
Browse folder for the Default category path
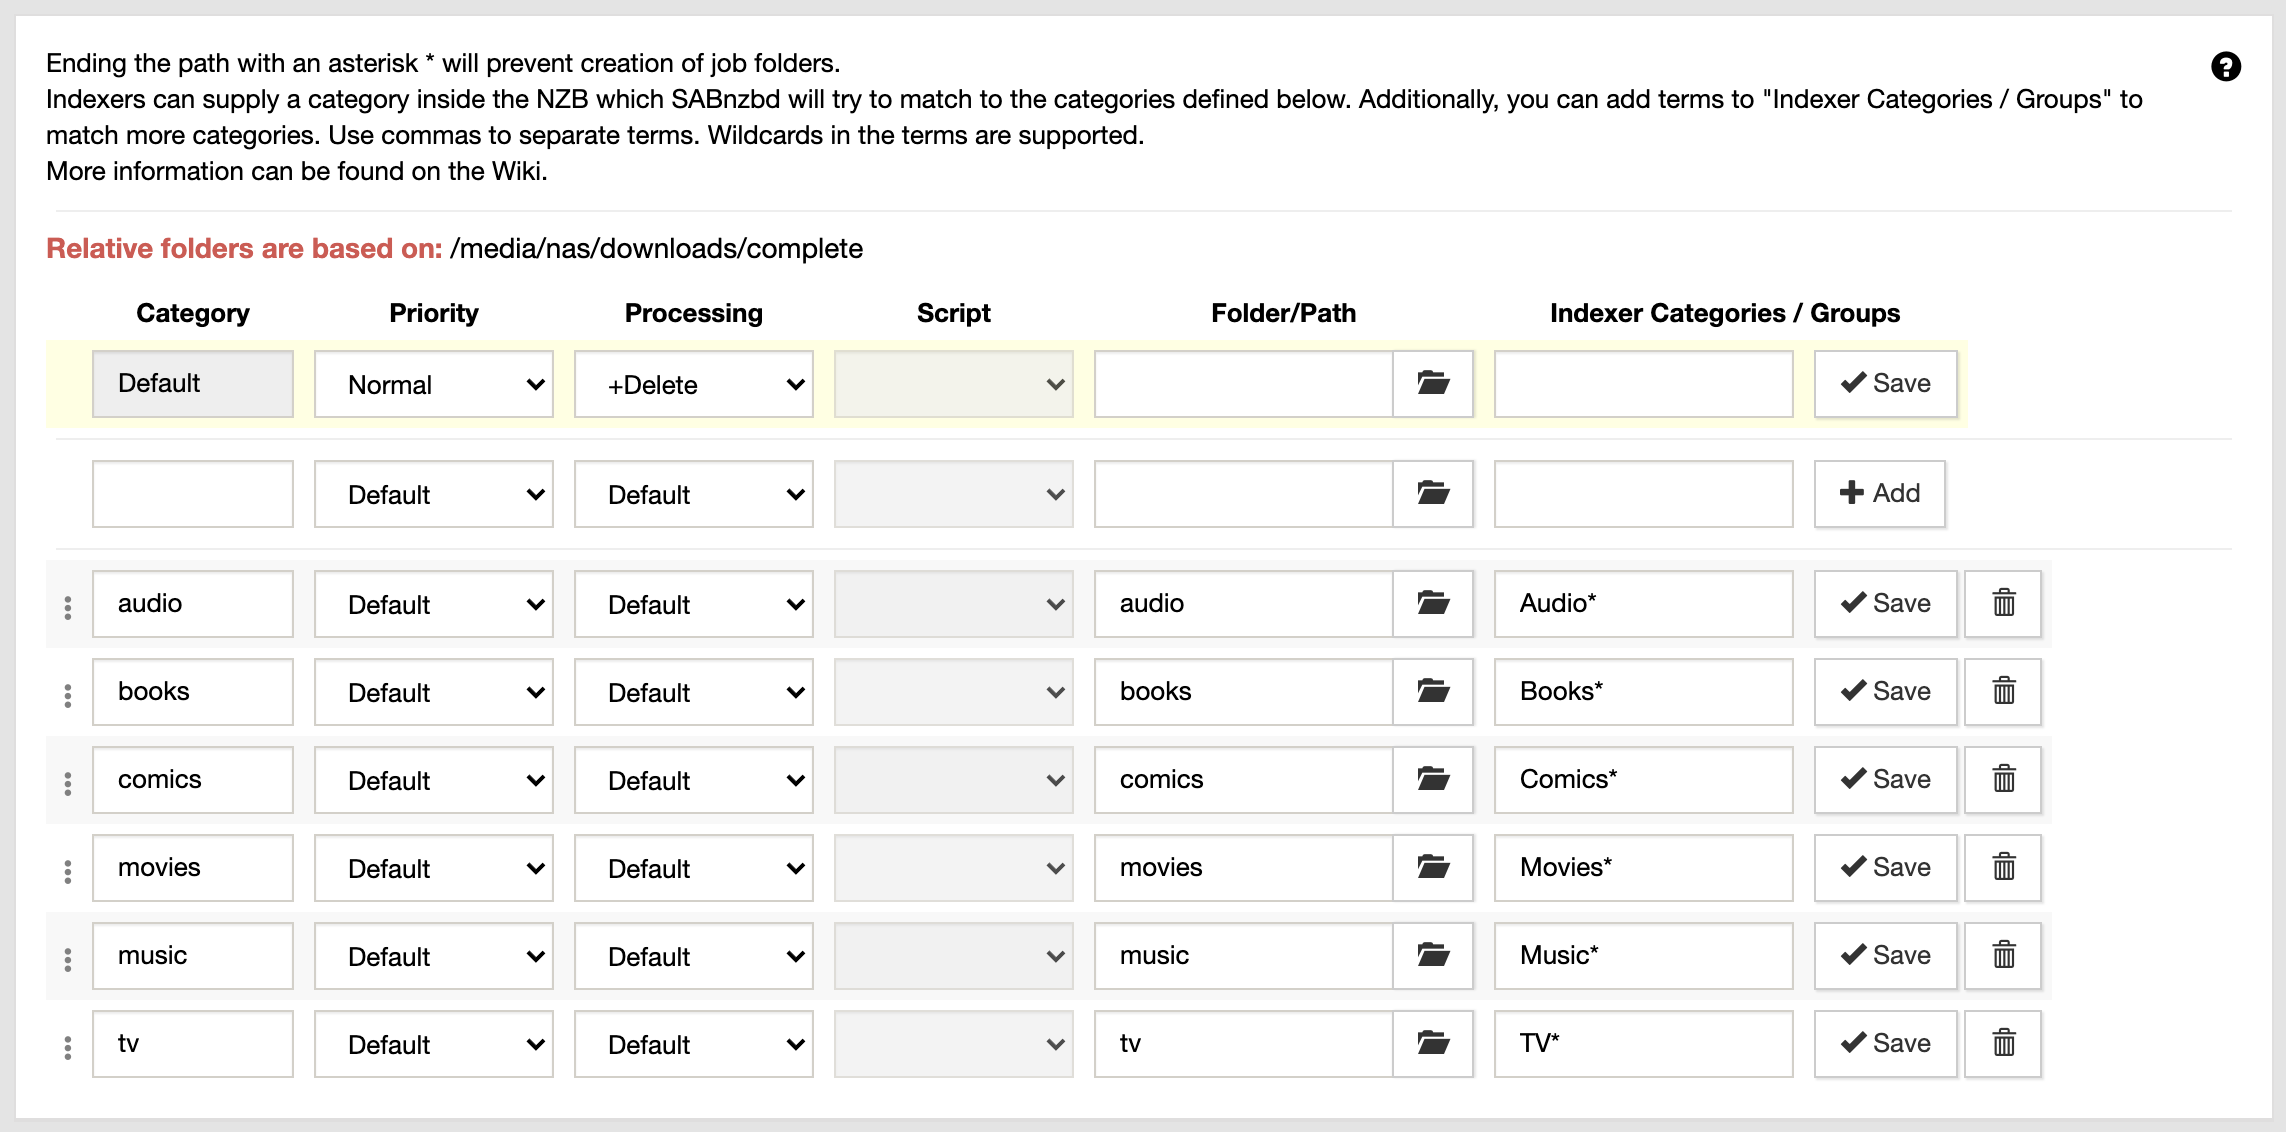(1433, 383)
